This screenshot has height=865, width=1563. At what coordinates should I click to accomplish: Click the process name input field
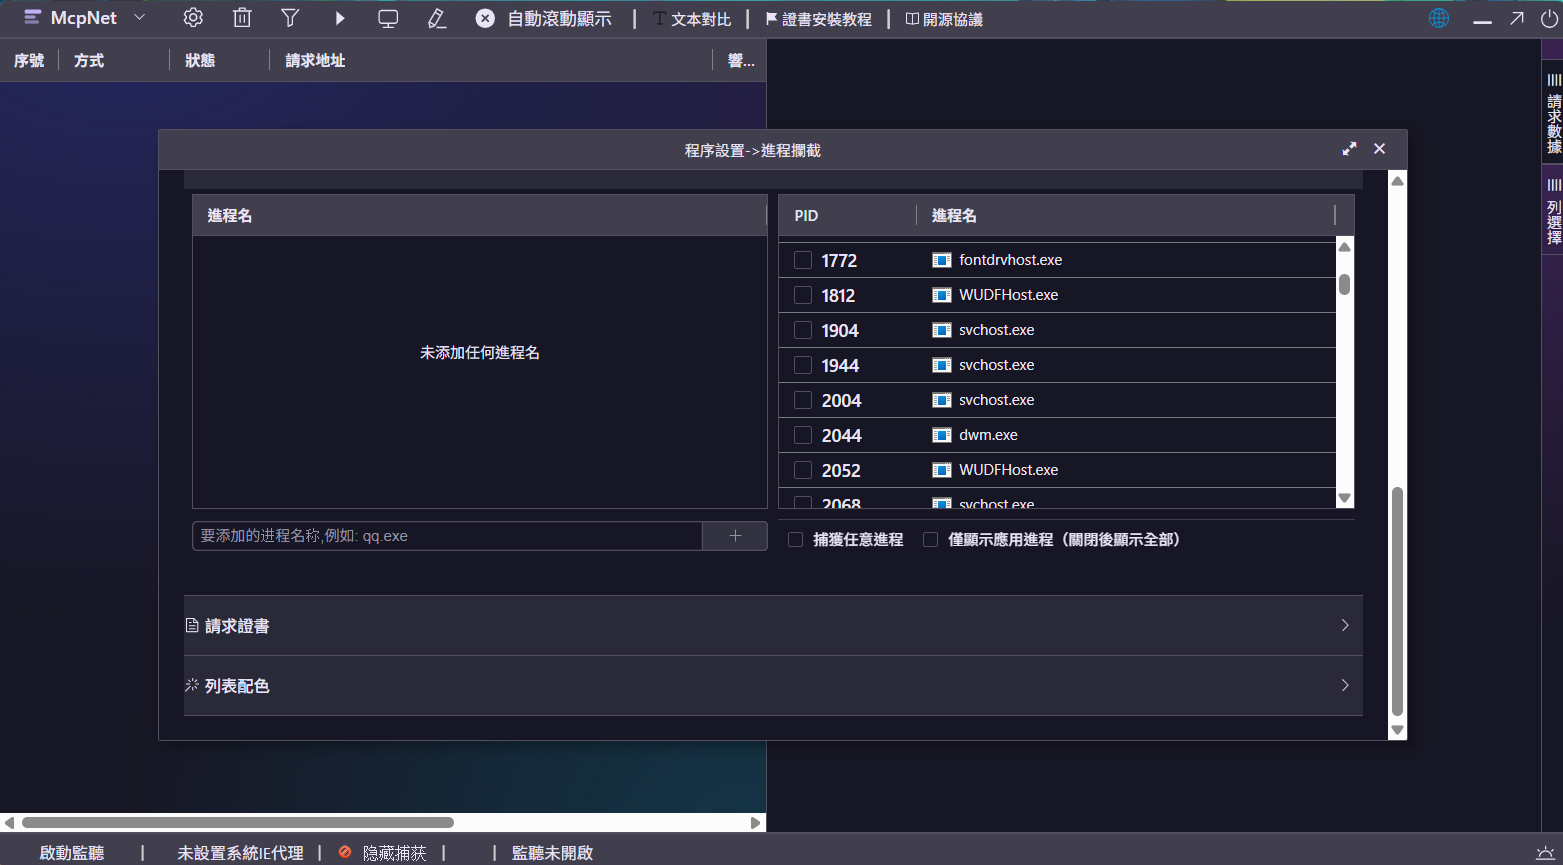447,536
